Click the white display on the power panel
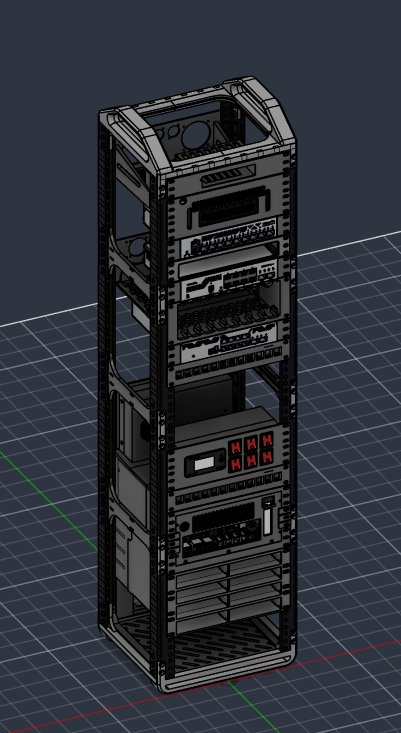The height and width of the screenshot is (733, 401). [x=204, y=464]
